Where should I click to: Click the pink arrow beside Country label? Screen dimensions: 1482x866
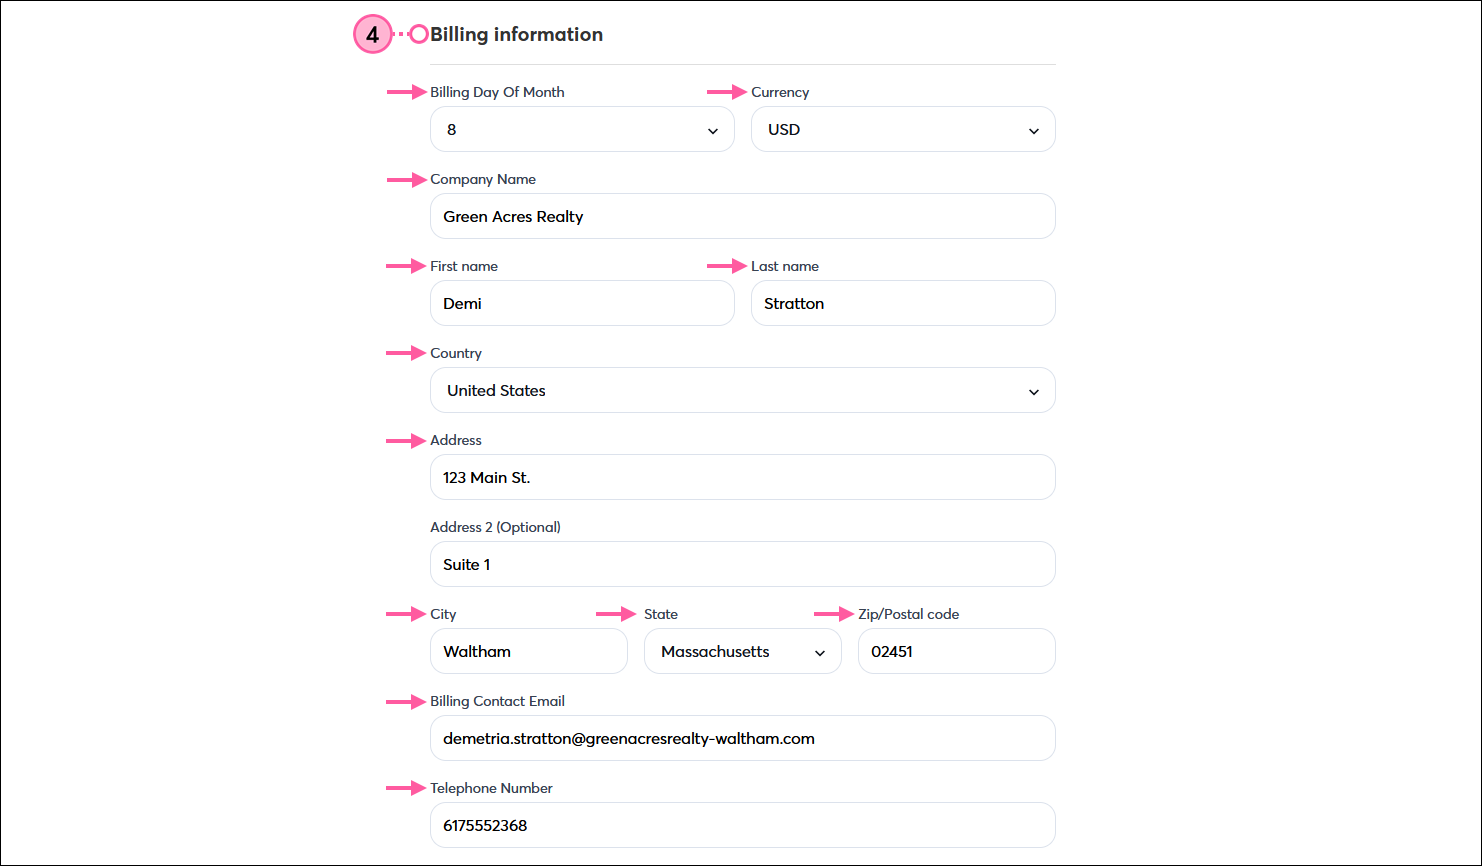point(405,353)
